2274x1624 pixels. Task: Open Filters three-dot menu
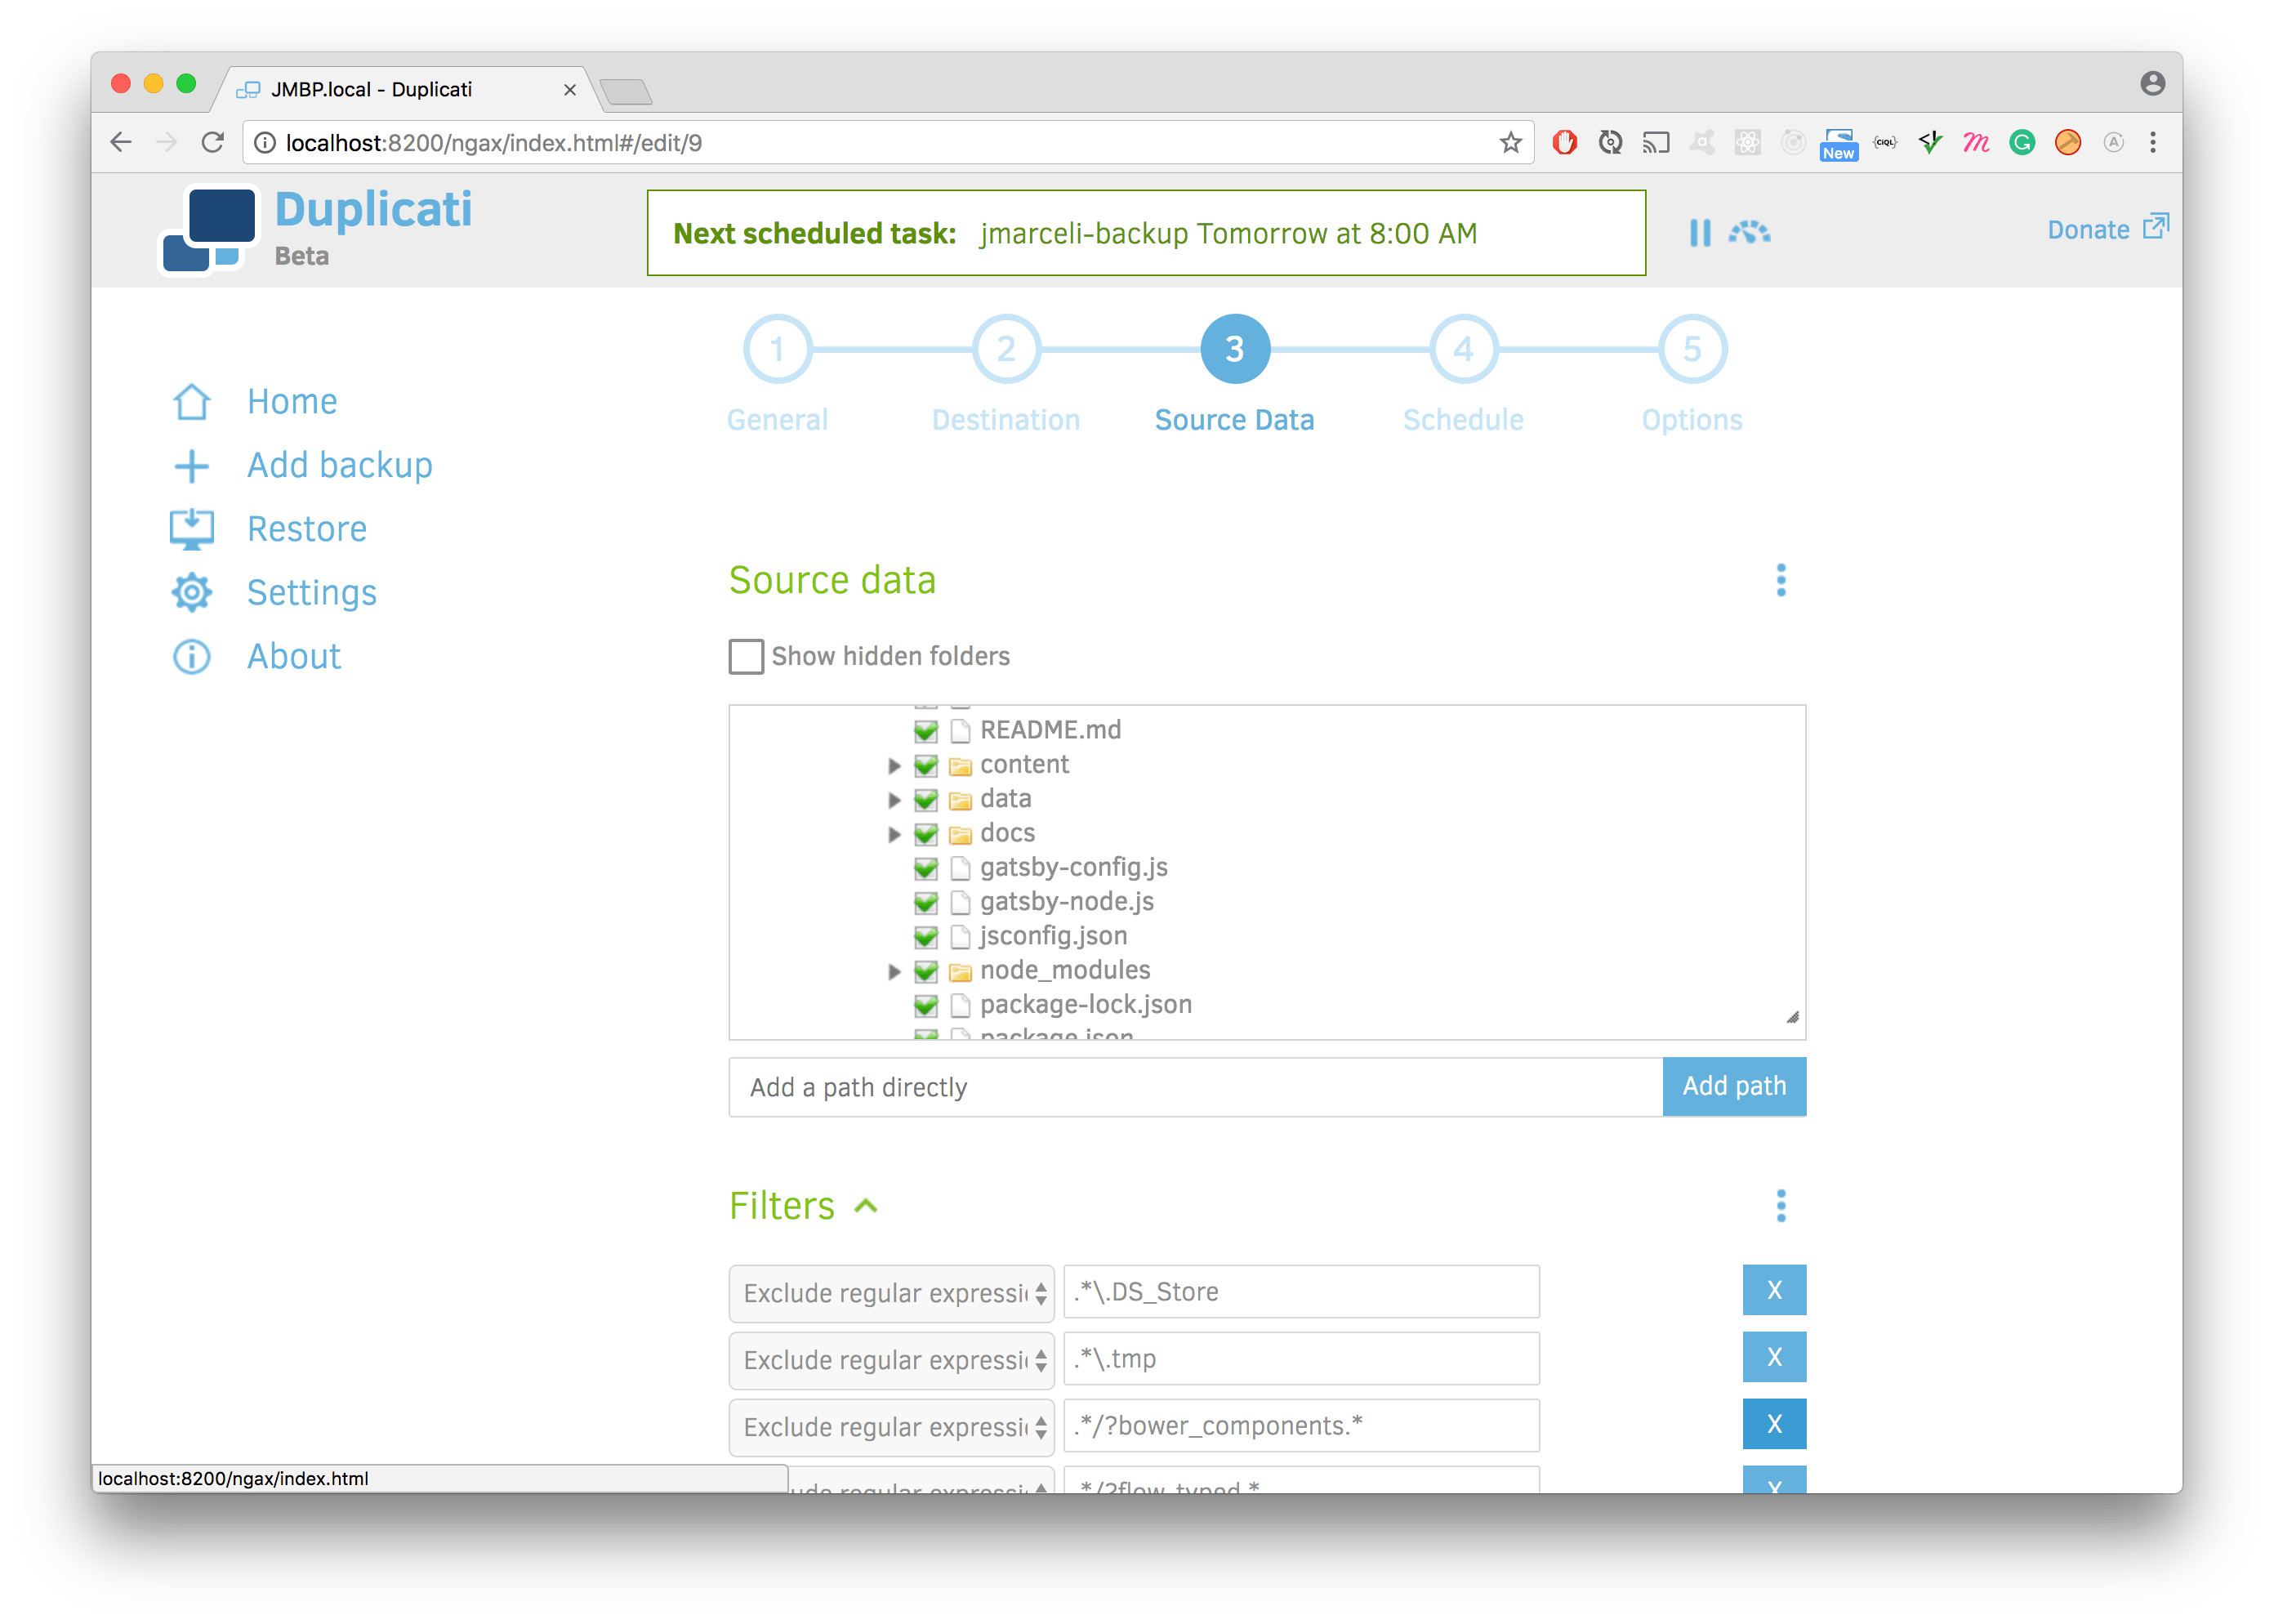1780,1206
